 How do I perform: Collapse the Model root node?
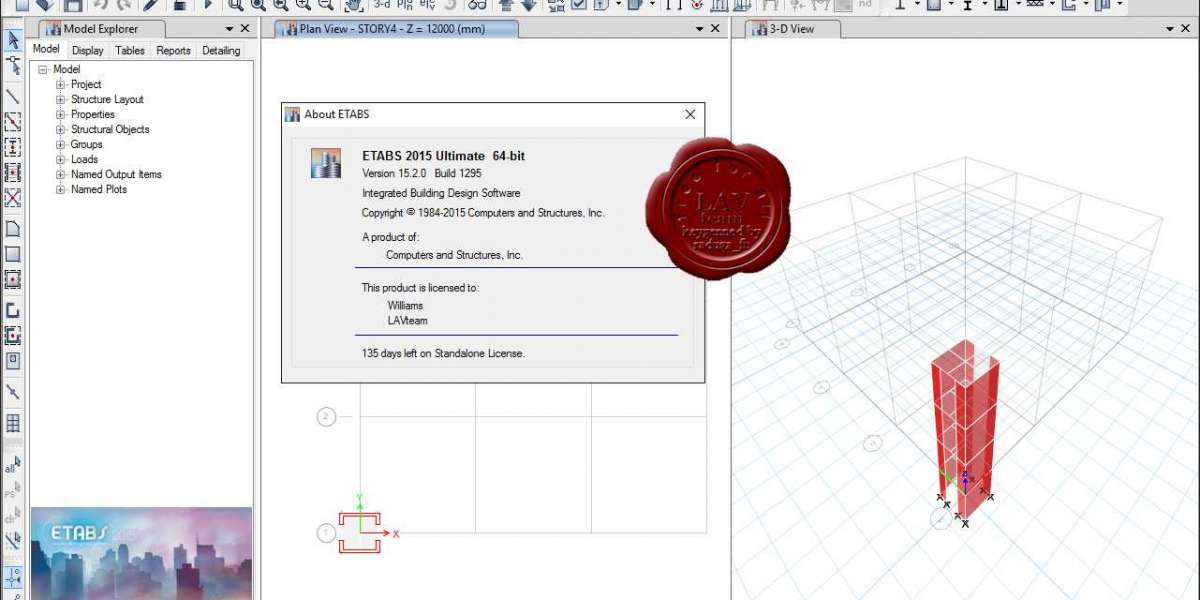[43, 70]
